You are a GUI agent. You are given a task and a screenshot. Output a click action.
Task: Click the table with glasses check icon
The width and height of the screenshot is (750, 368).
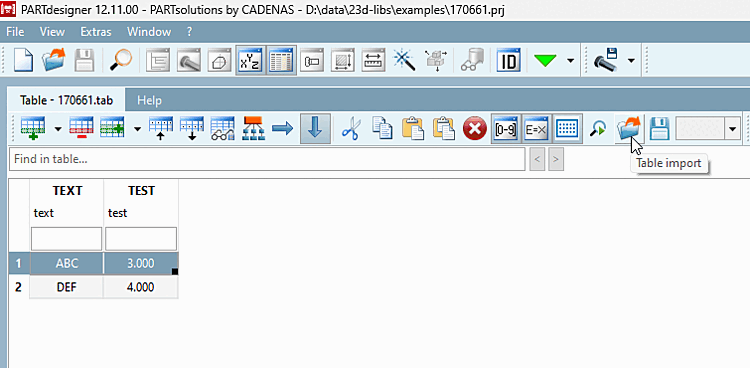click(223, 129)
